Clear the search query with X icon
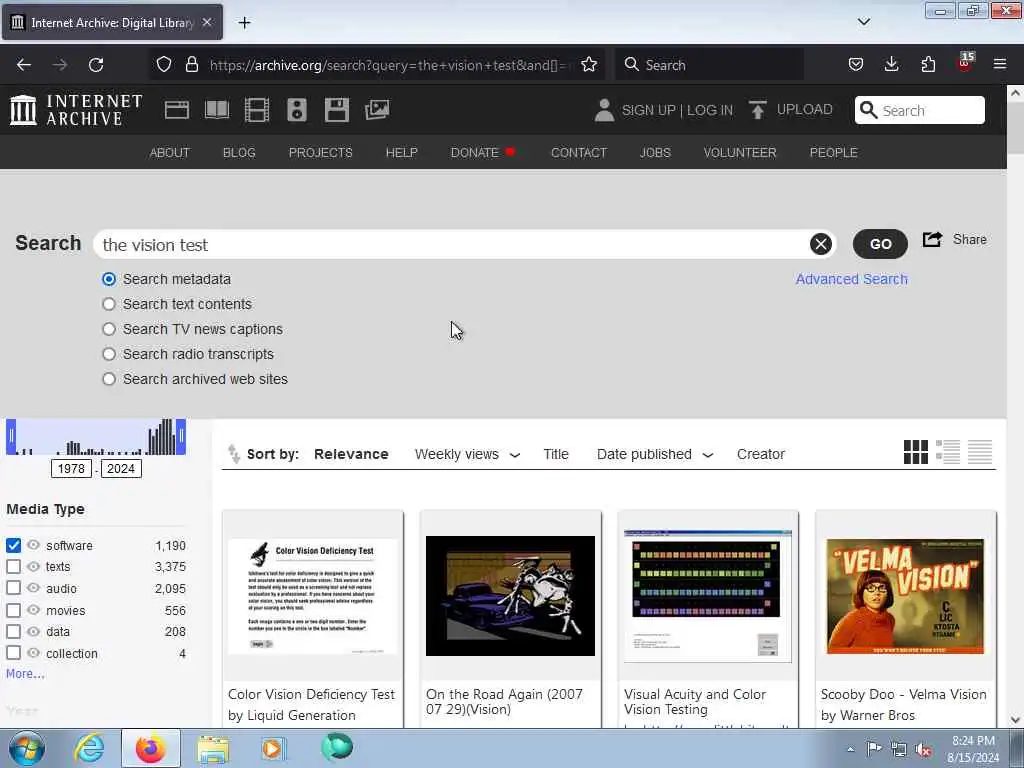Screen dimensions: 1024x768 click(x=821, y=244)
